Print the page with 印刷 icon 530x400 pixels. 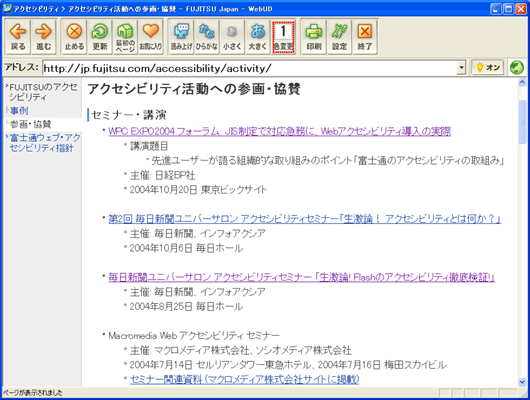pos(314,37)
